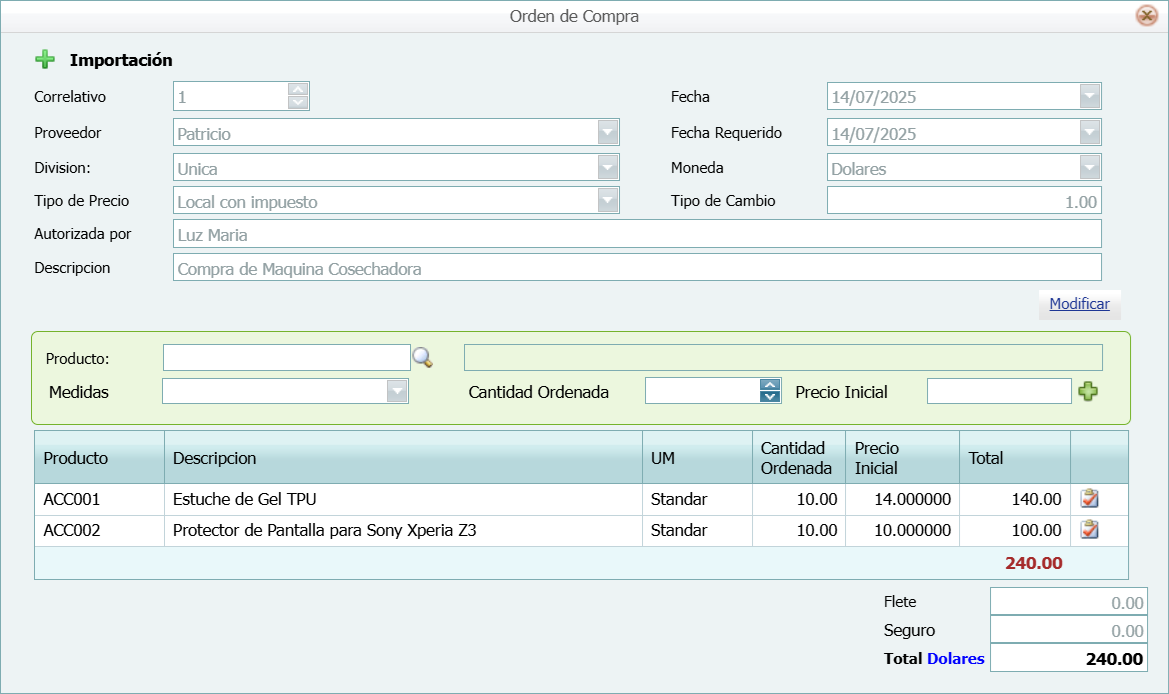Click the Cantidad Ordenada spinner arrows
The width and height of the screenshot is (1169, 694).
coord(769,391)
